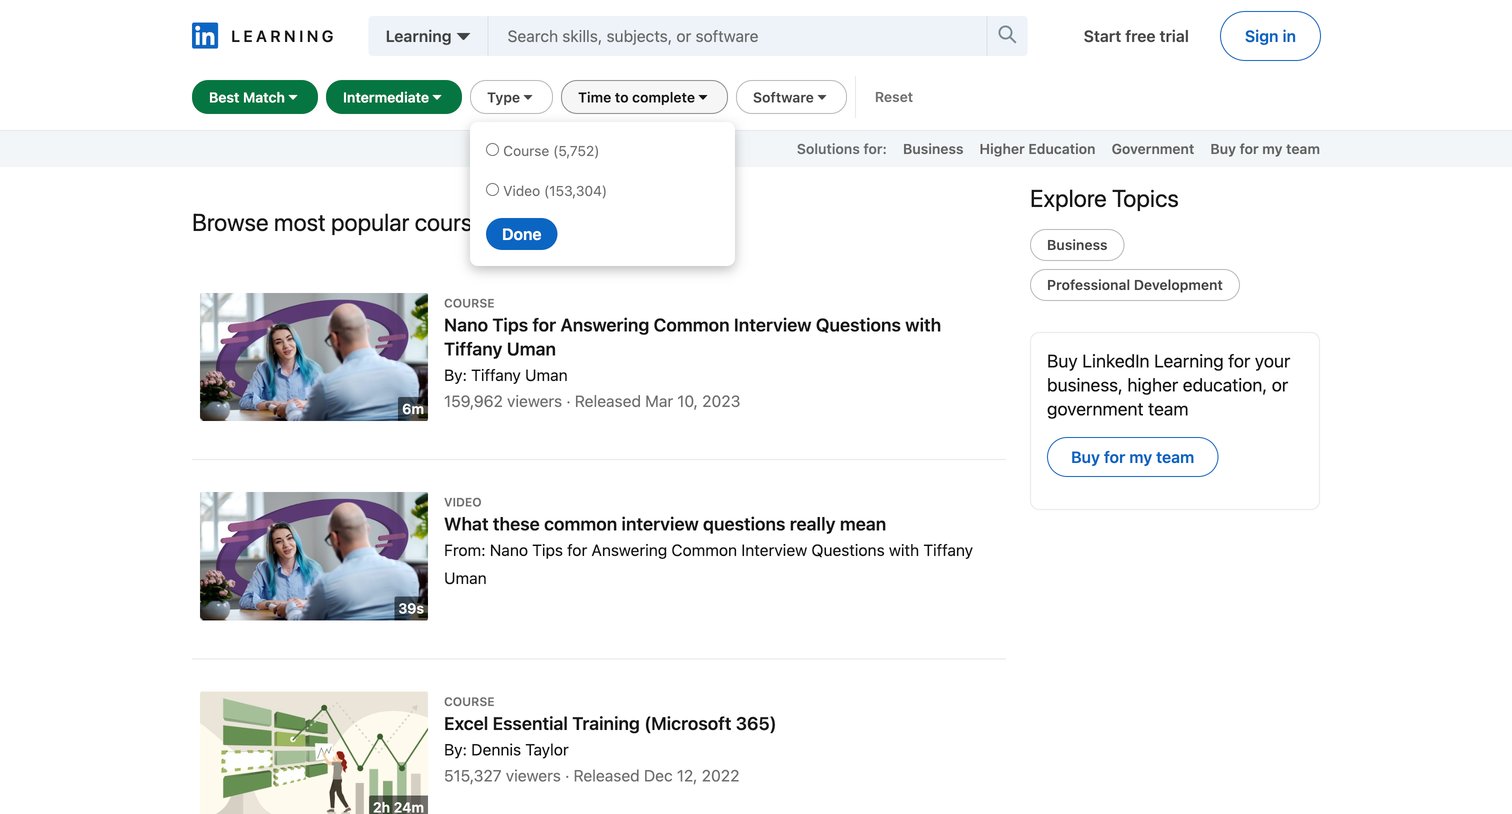Reset all applied filters

[893, 97]
